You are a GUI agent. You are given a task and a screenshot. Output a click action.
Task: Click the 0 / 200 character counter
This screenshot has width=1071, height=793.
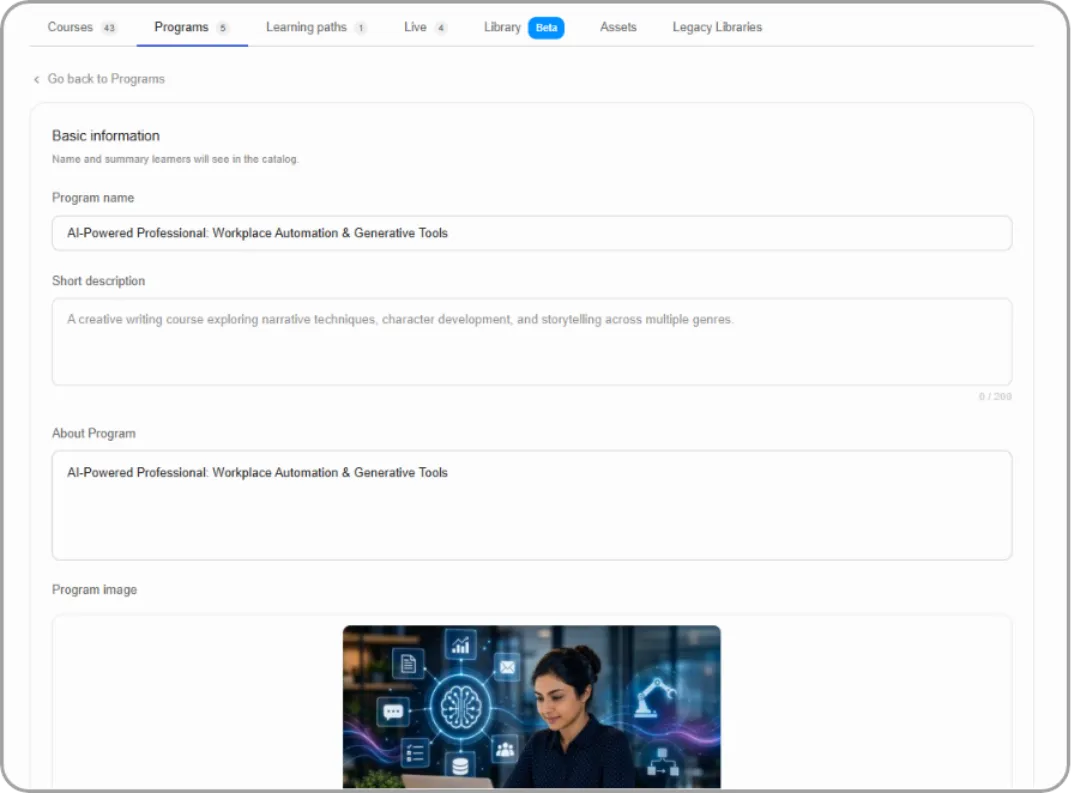(994, 397)
